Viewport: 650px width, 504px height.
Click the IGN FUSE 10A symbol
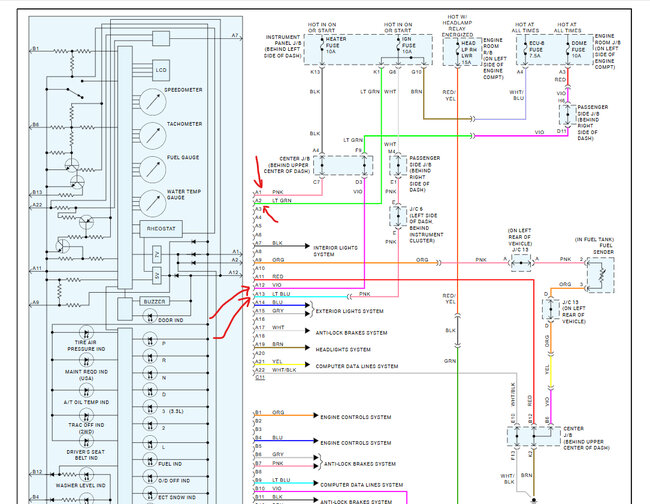tap(398, 46)
